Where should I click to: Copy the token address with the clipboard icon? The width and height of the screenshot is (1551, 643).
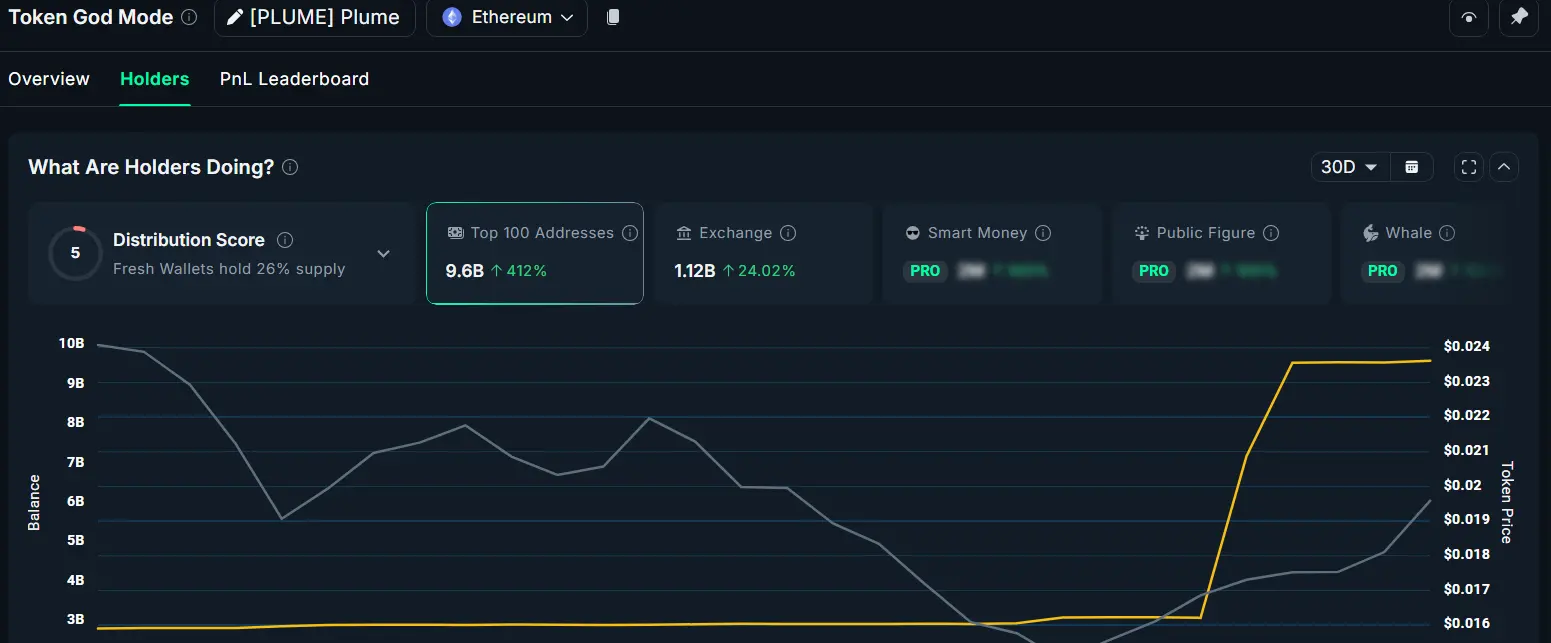click(613, 17)
